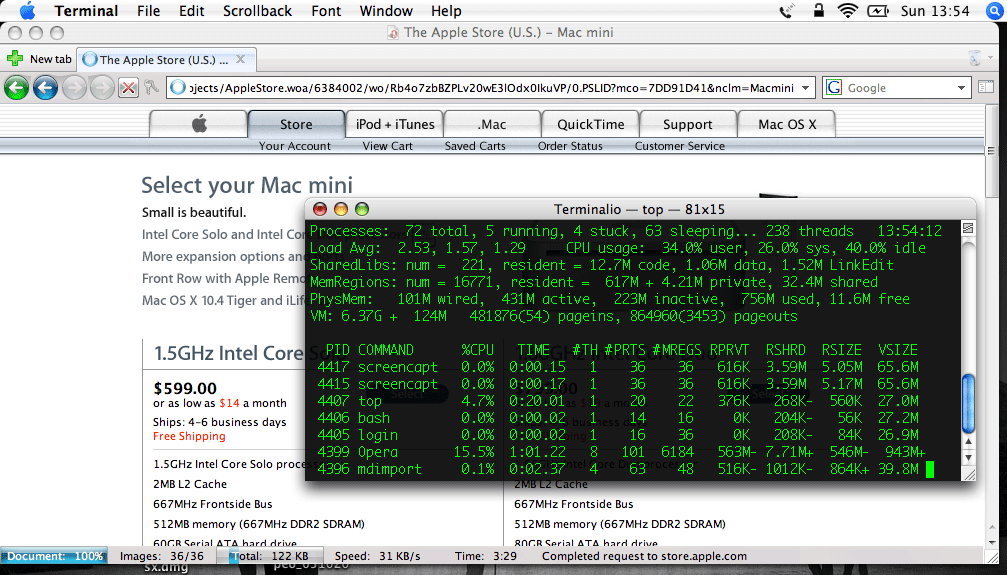Open the Google search field dropdown
Image resolution: width=1007 pixels, height=575 pixels.
(x=961, y=88)
